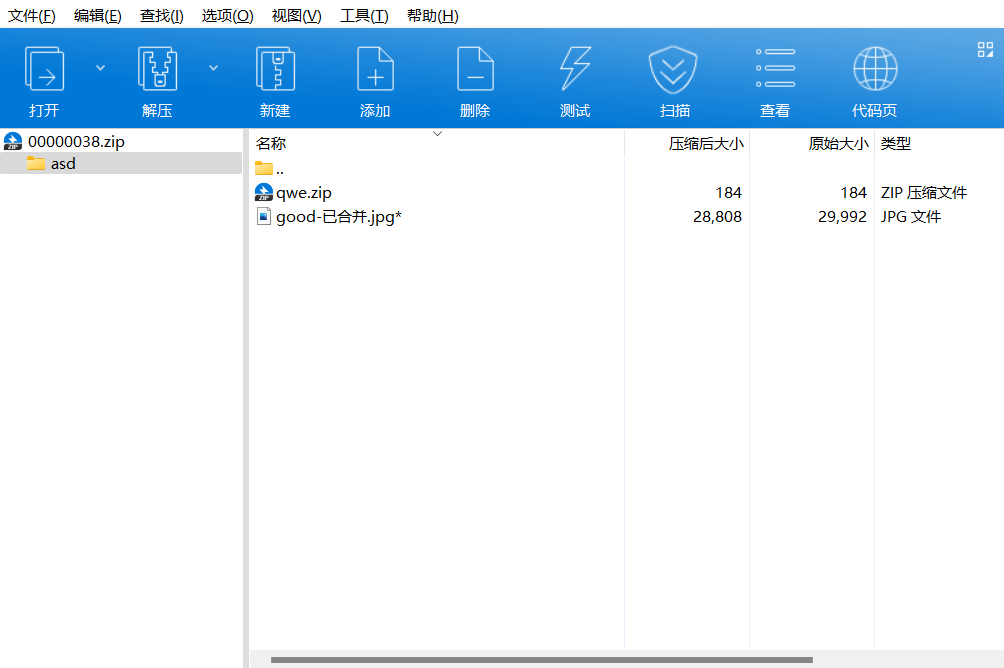1004x668 pixels.
Task: Select the 解压 (Extract) icon
Action: click(x=156, y=77)
